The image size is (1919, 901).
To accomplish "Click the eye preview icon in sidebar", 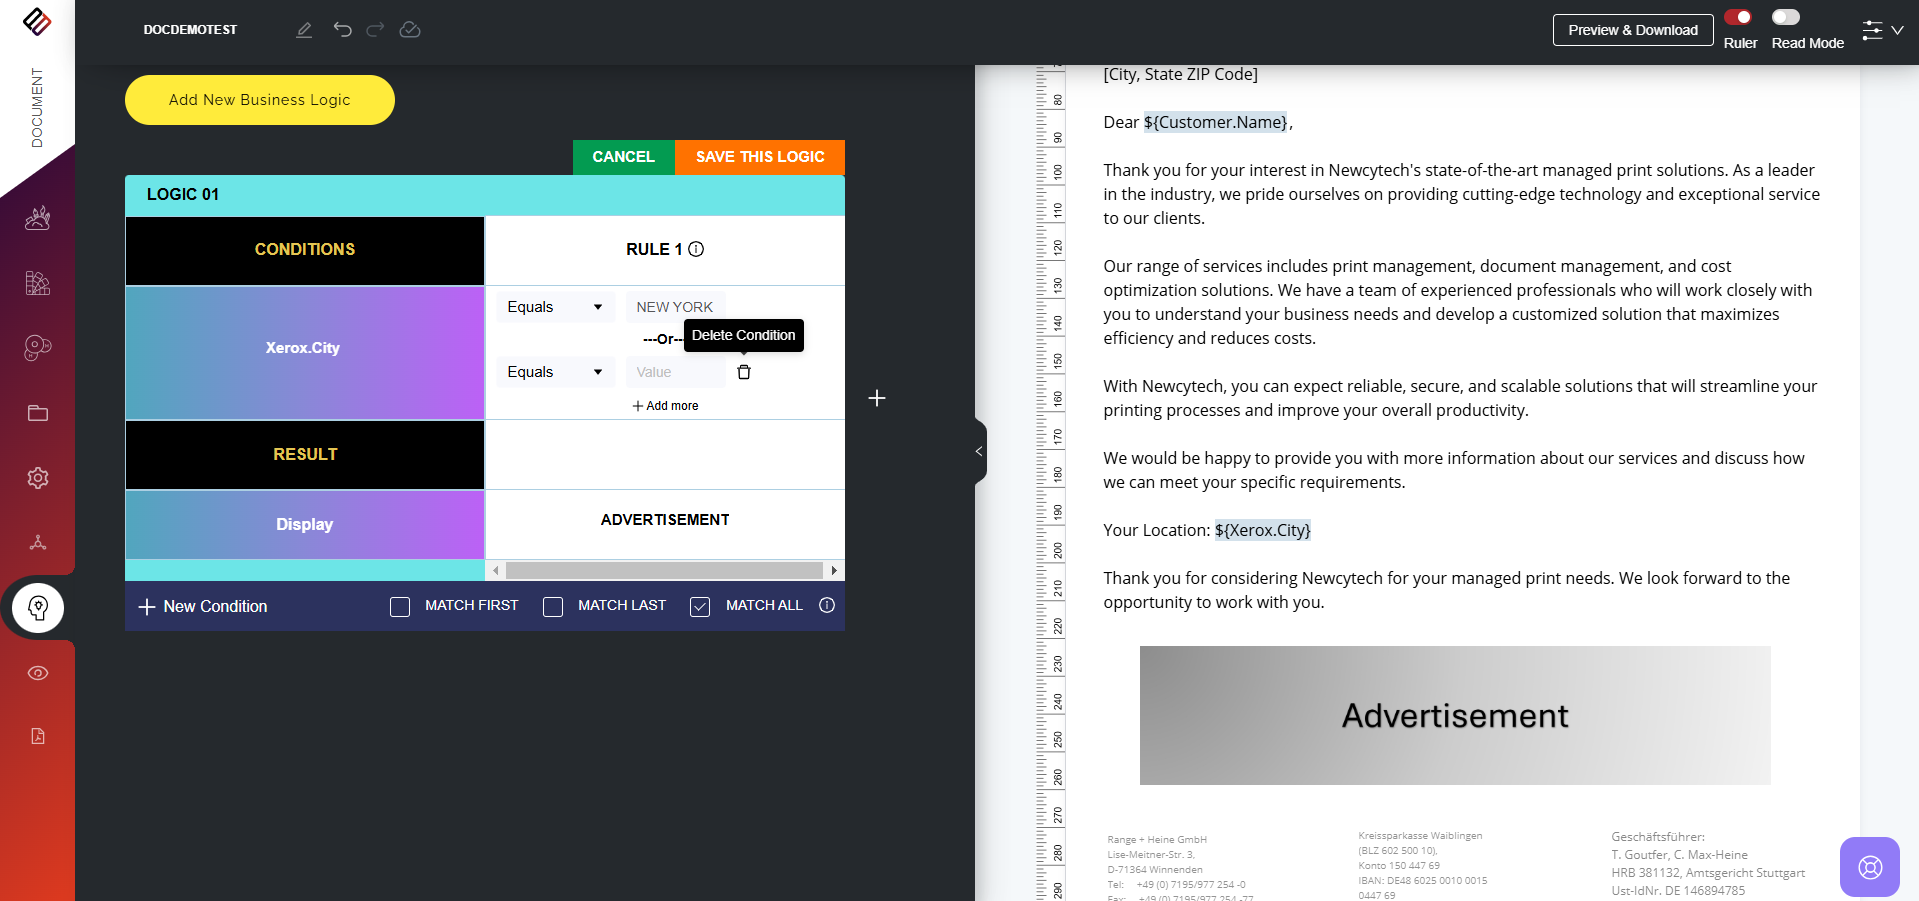I will [38, 673].
